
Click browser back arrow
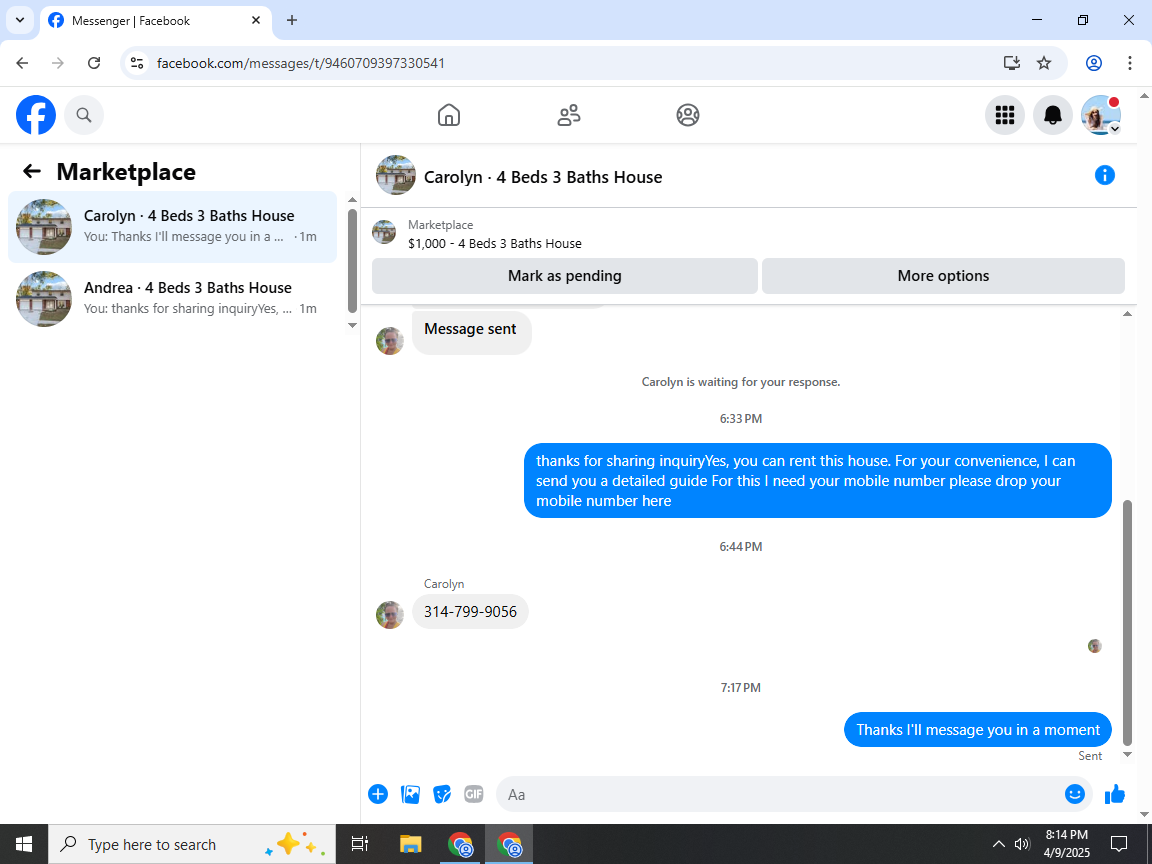22,63
